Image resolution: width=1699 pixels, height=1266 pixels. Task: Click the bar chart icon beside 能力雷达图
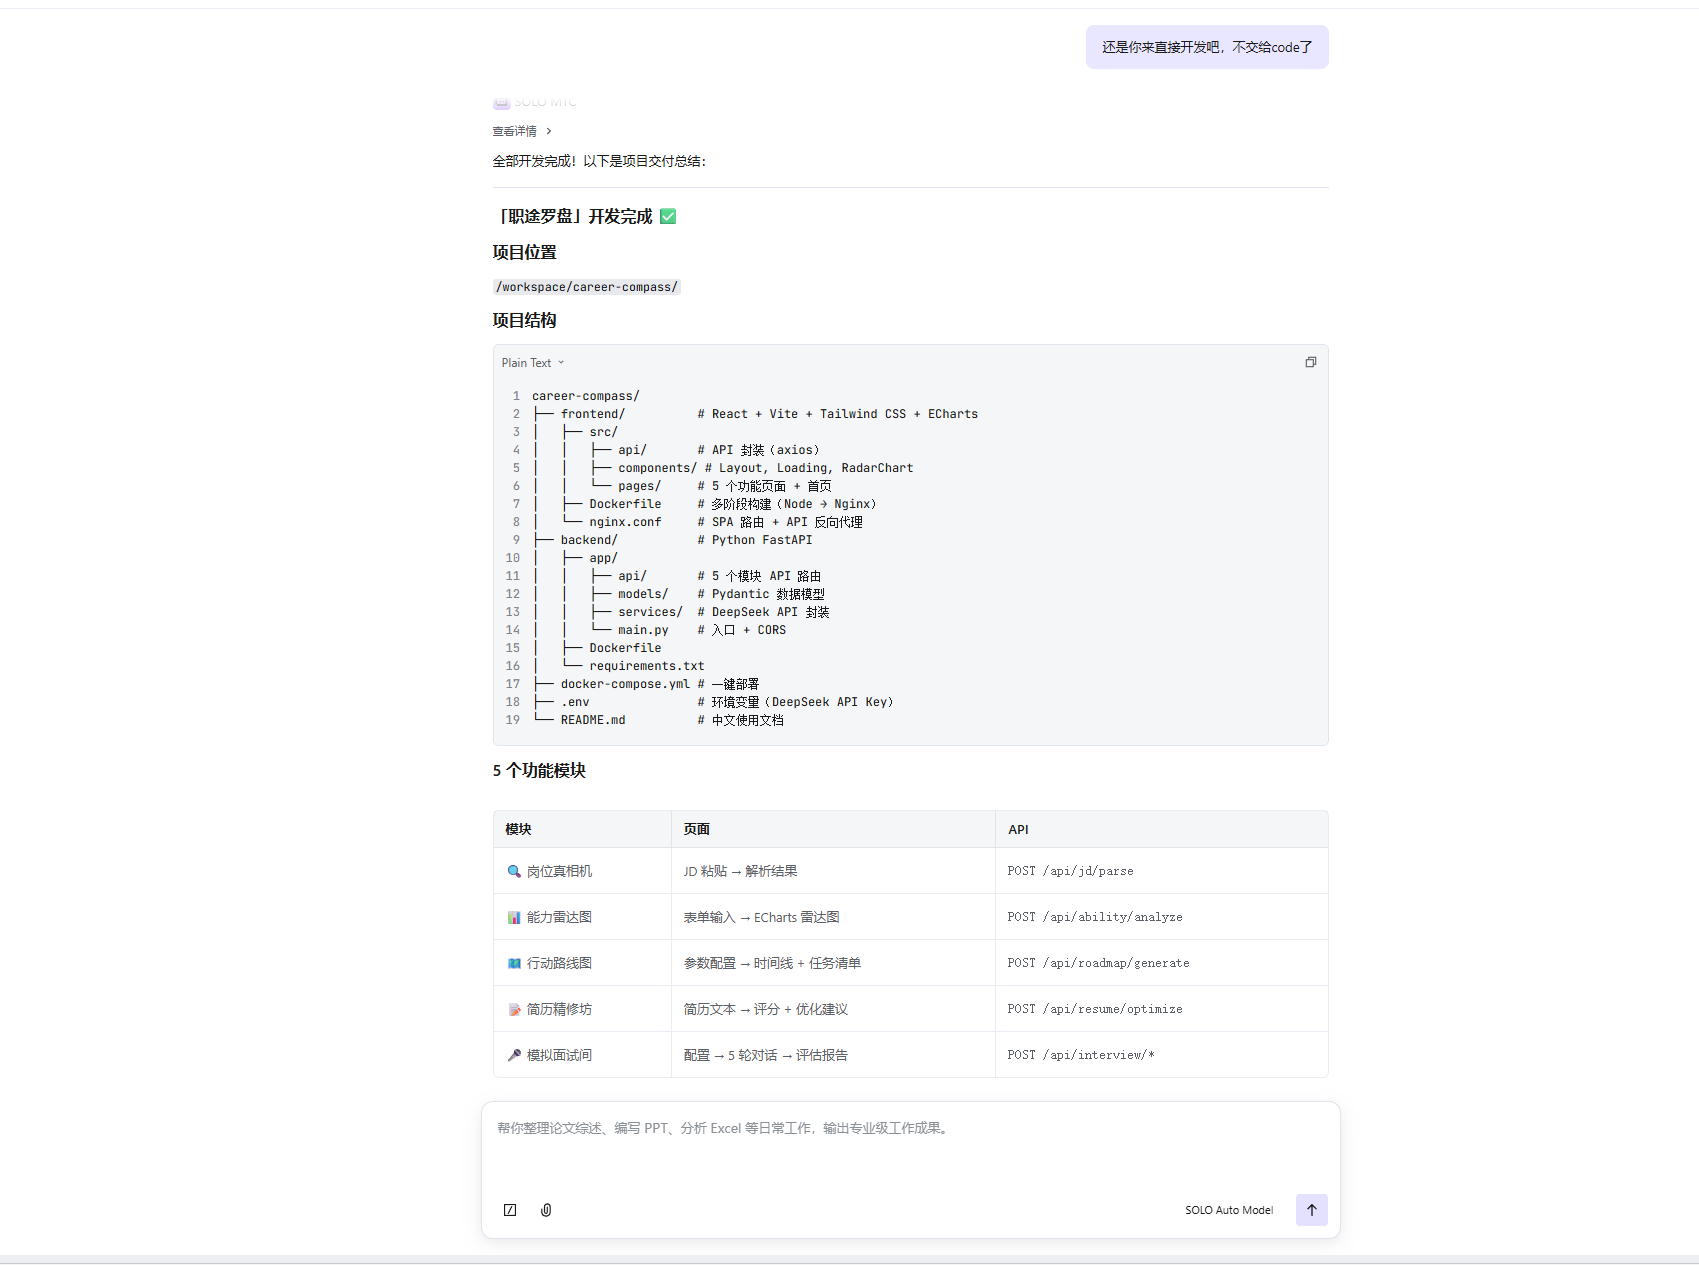[x=514, y=917]
